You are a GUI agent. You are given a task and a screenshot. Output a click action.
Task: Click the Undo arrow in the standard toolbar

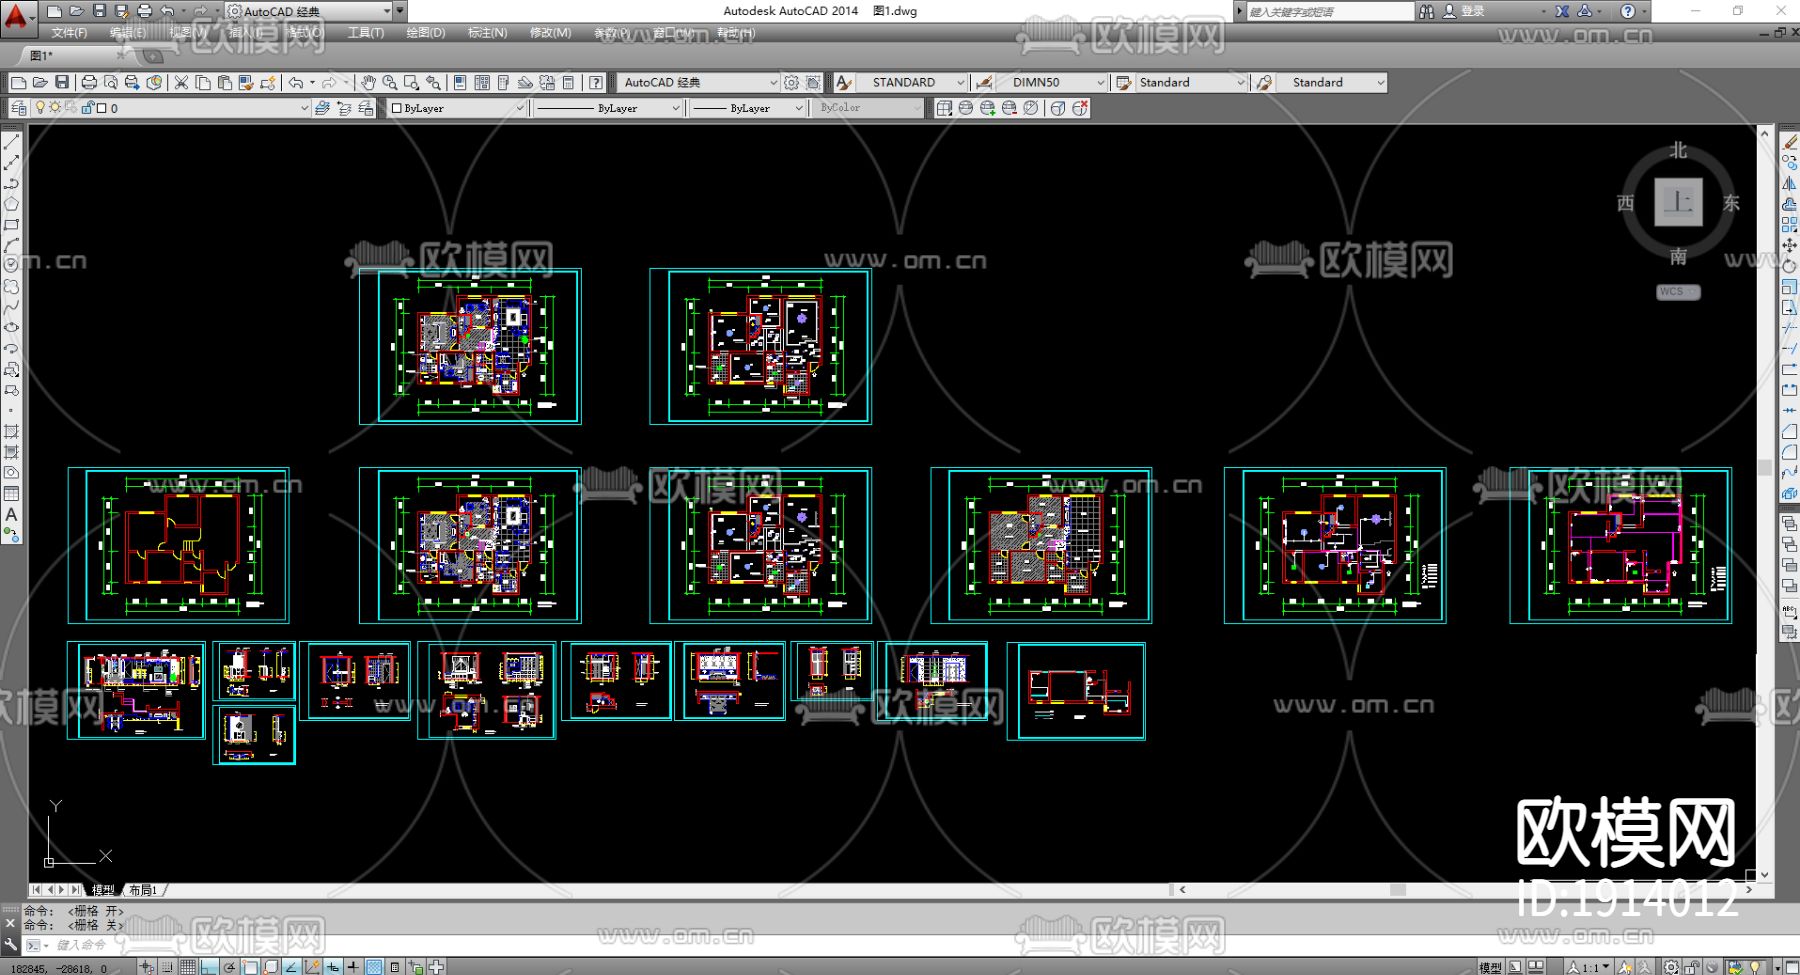296,82
